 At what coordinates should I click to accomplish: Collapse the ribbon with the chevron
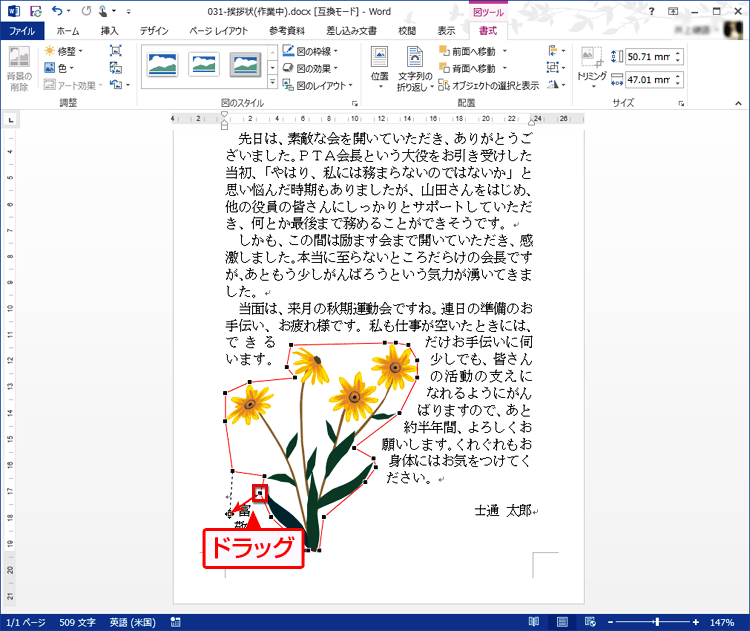pos(739,103)
